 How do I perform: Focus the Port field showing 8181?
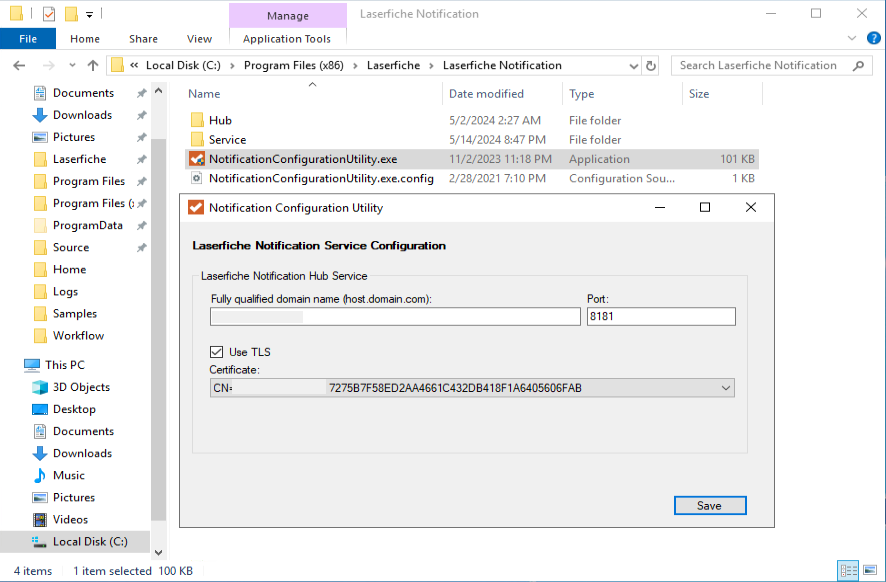click(x=661, y=316)
